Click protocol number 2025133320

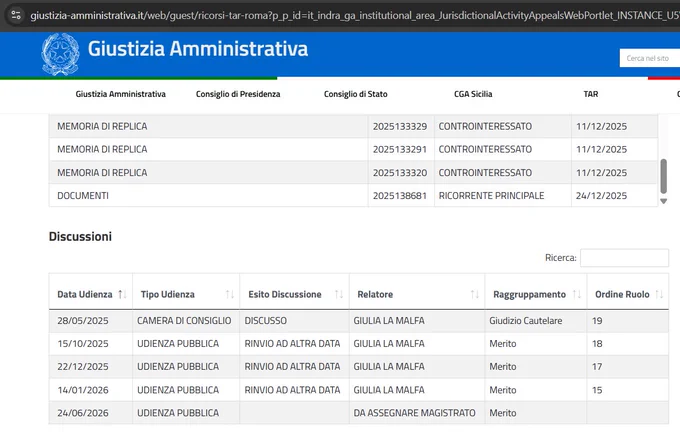[400, 173]
